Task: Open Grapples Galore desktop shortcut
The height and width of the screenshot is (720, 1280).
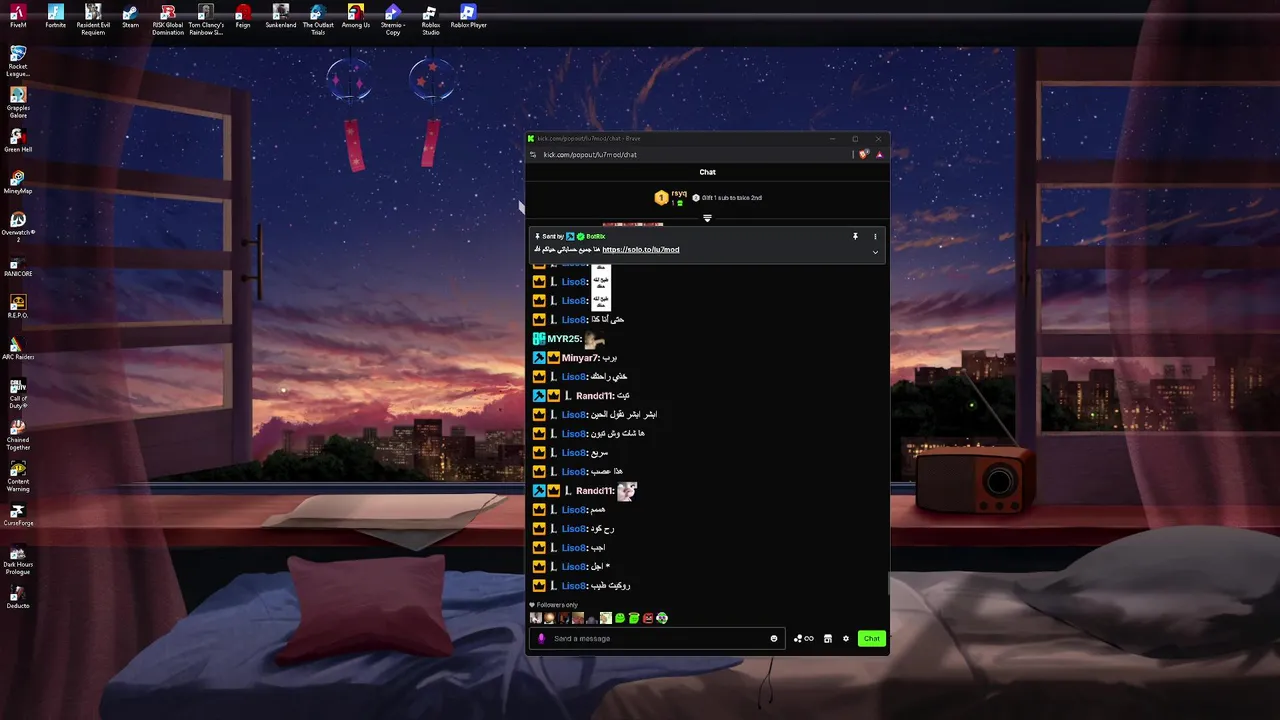Action: [18, 102]
